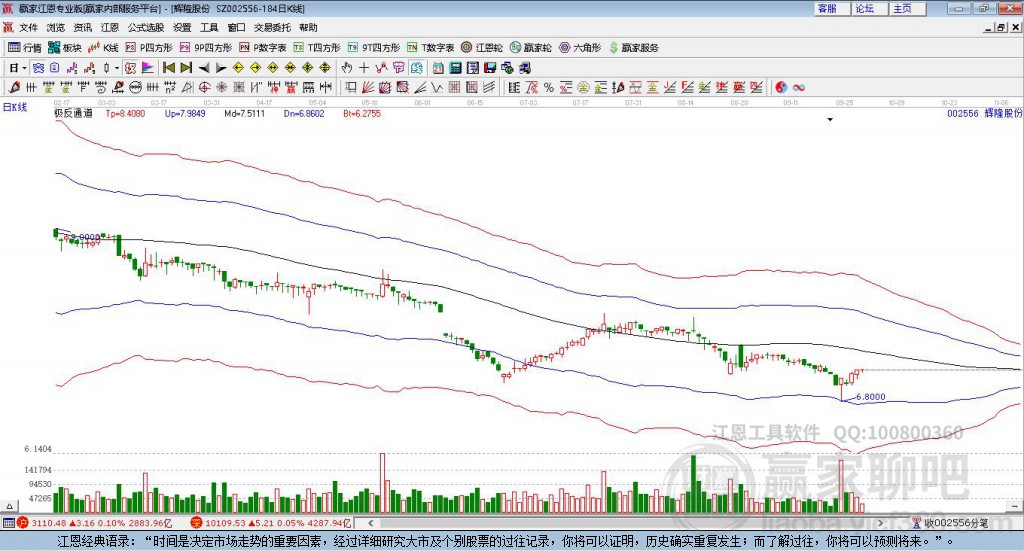The width and height of the screenshot is (1024, 551).
Task: Open the 9T四方形 tool
Action: [x=374, y=48]
